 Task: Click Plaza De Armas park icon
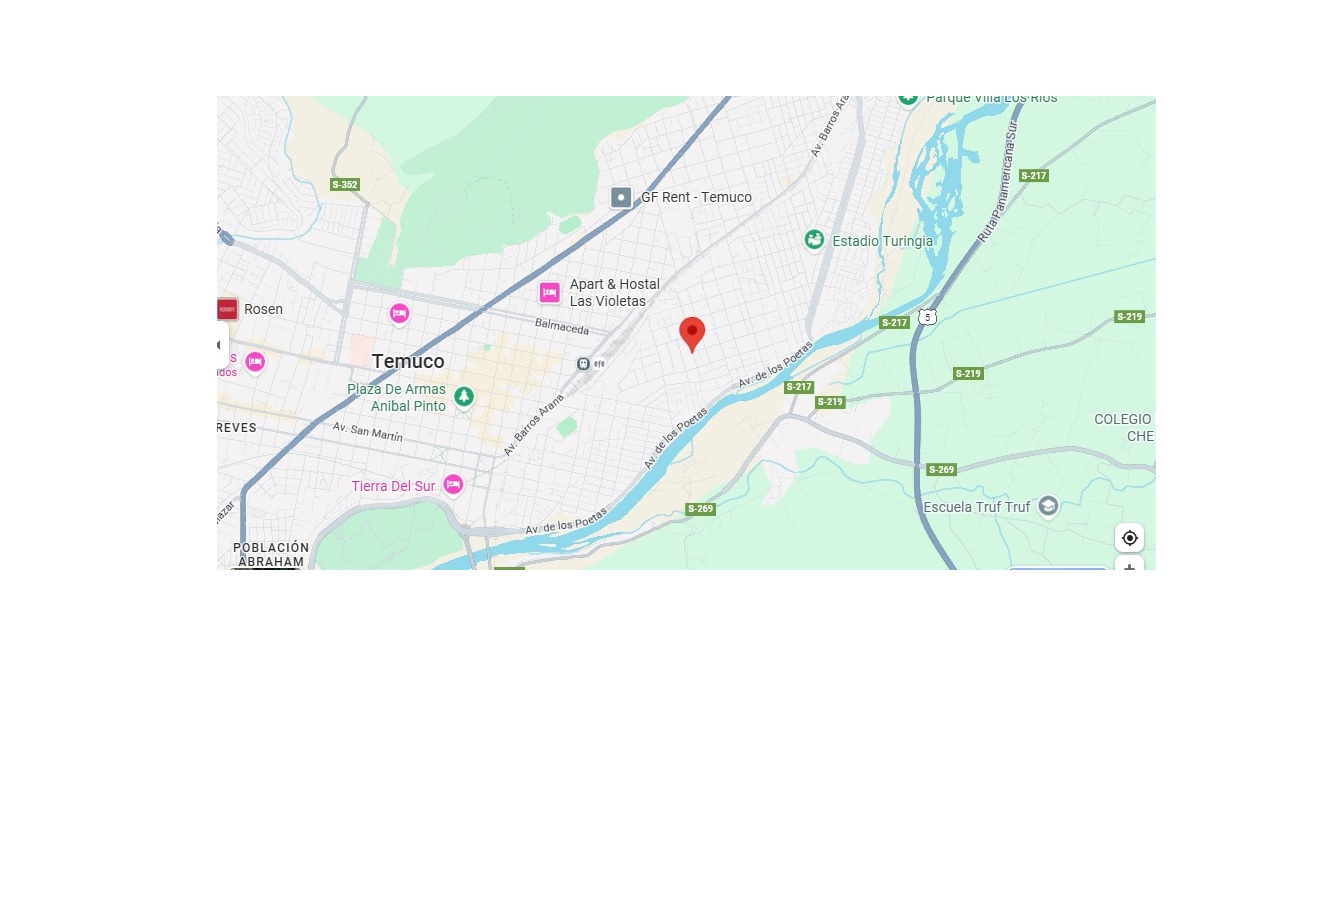tap(464, 397)
